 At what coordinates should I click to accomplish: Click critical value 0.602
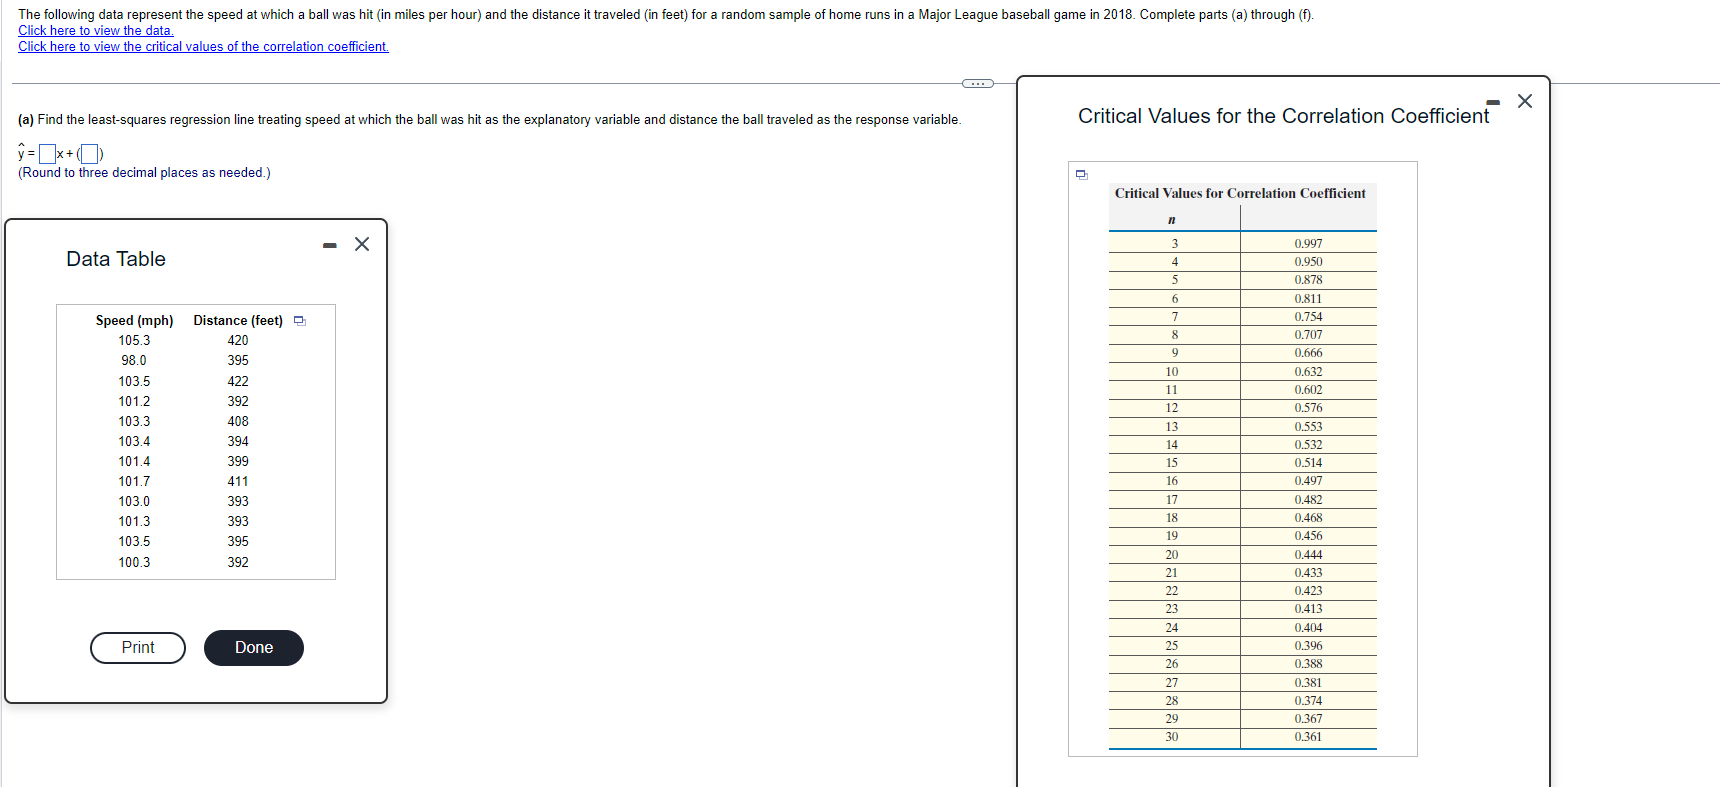coord(1308,390)
